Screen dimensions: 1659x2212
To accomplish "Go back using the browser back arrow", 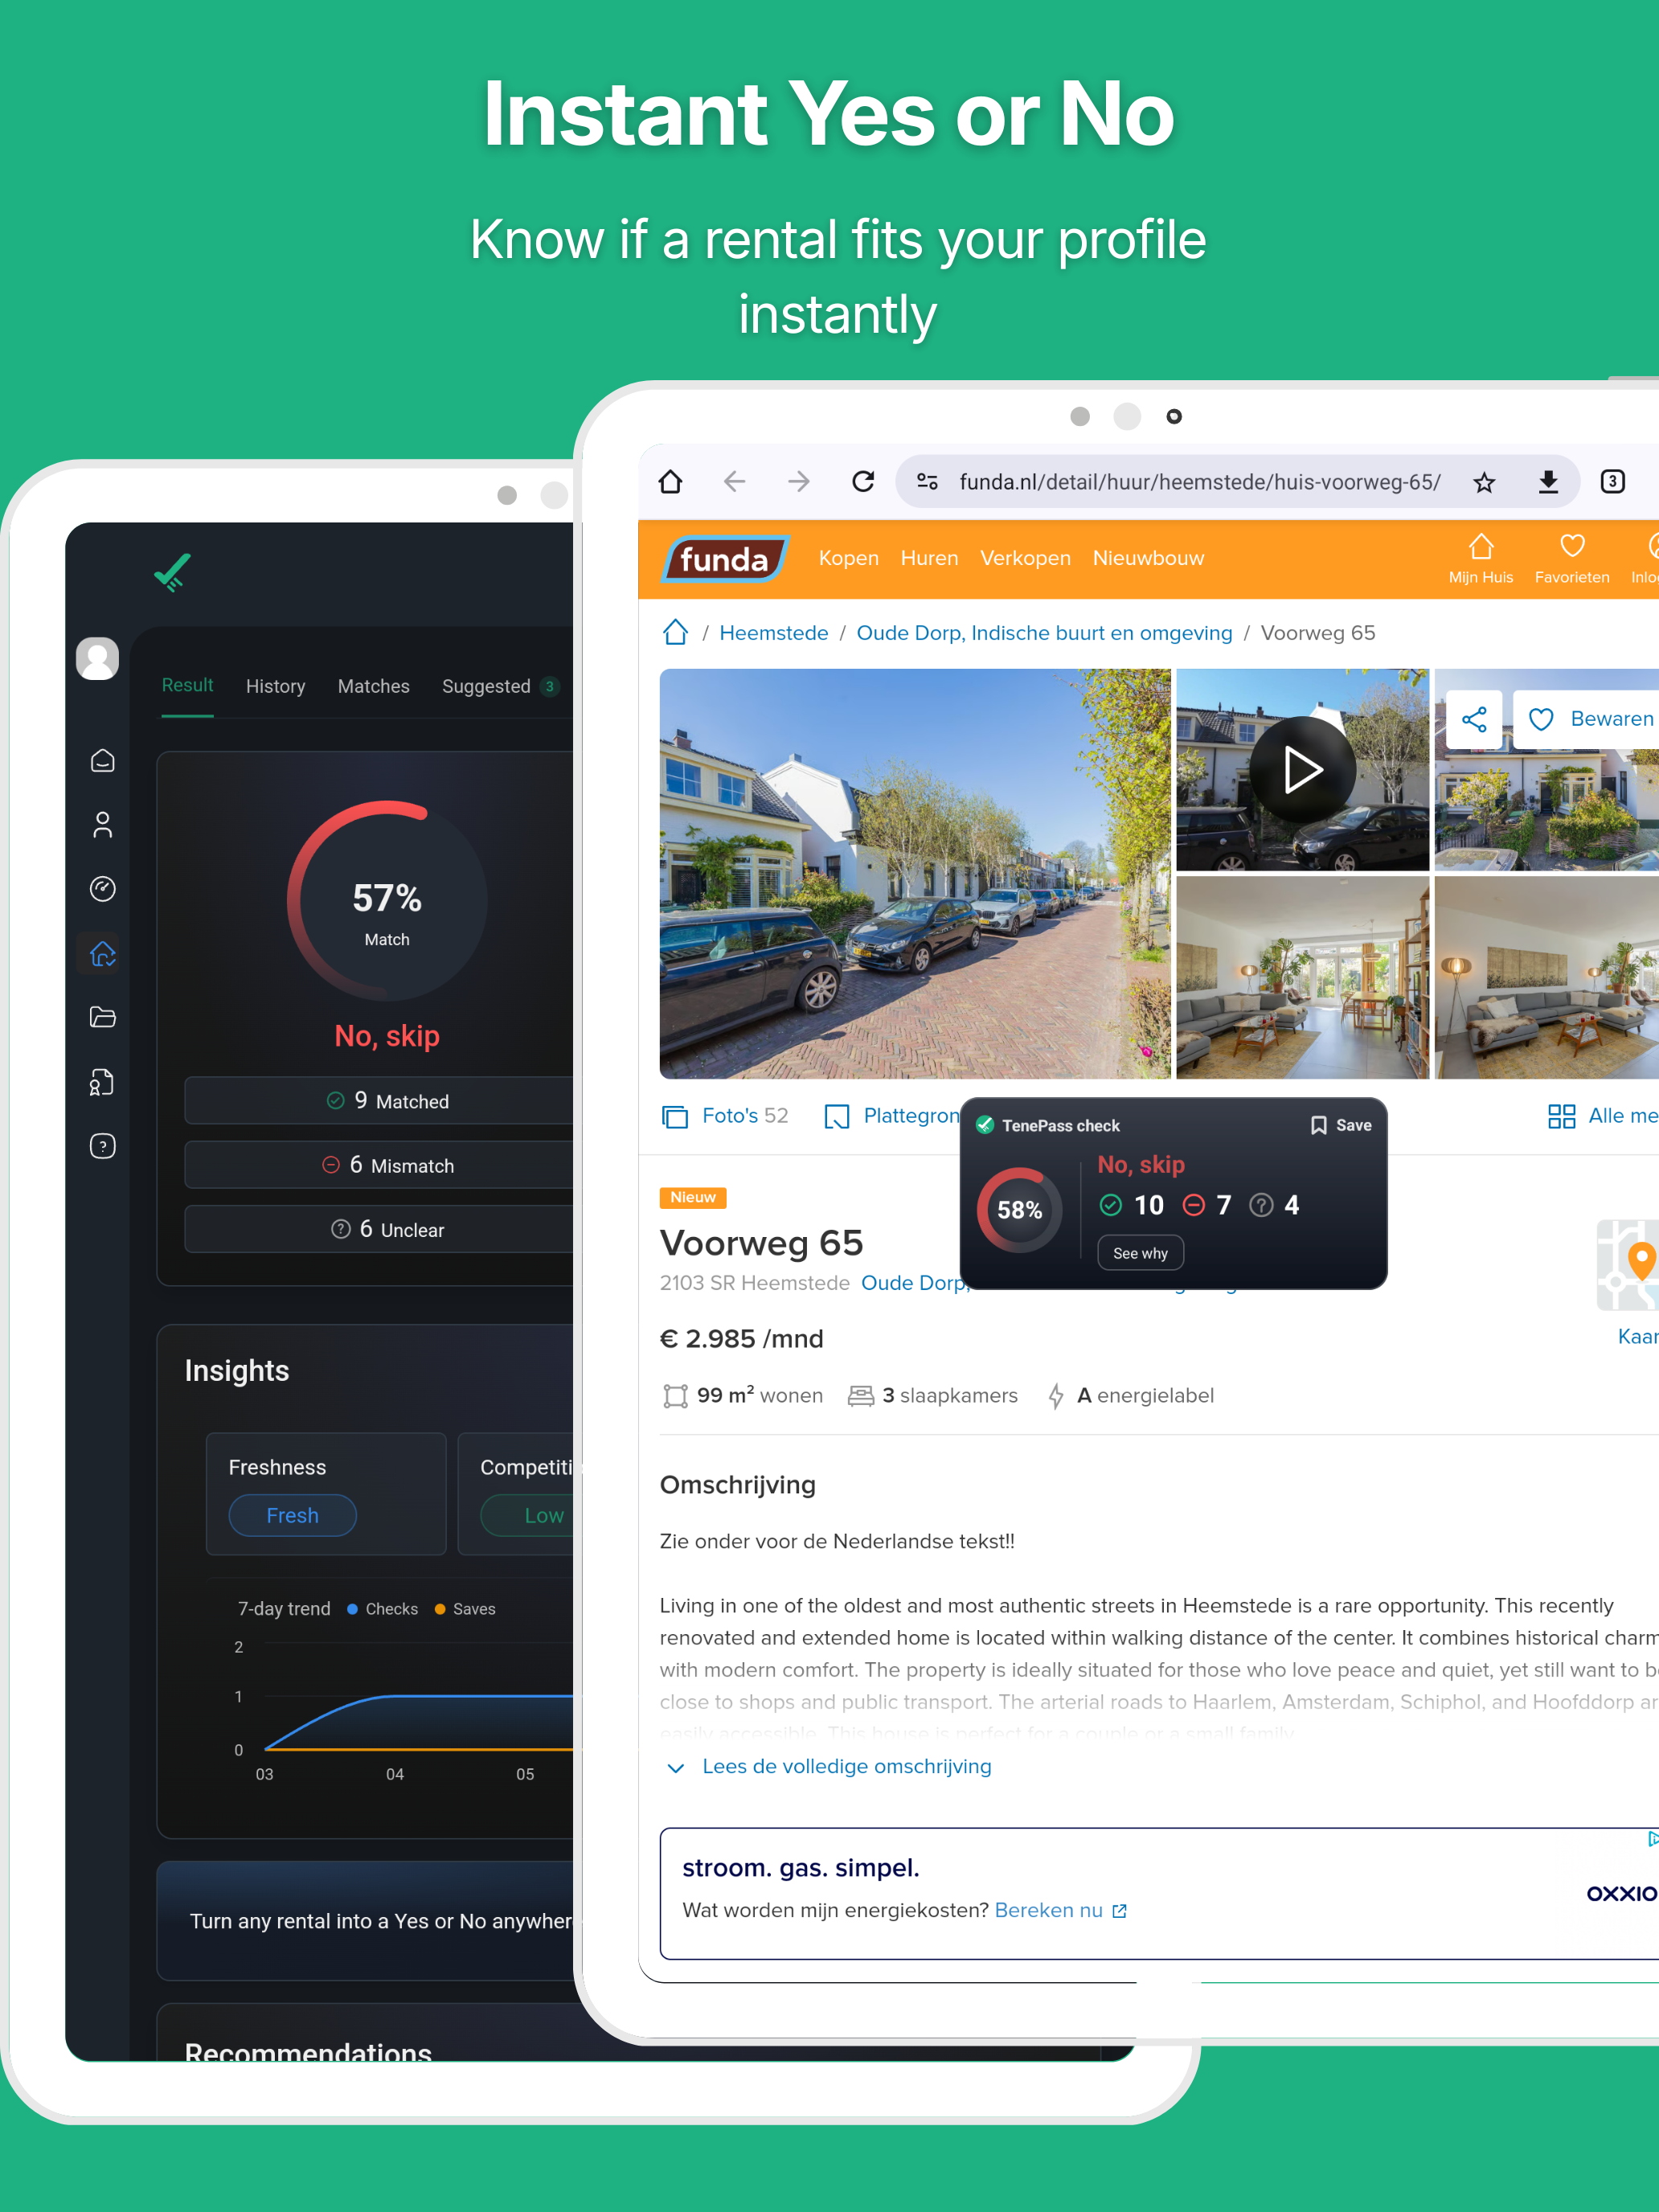I will coord(735,482).
